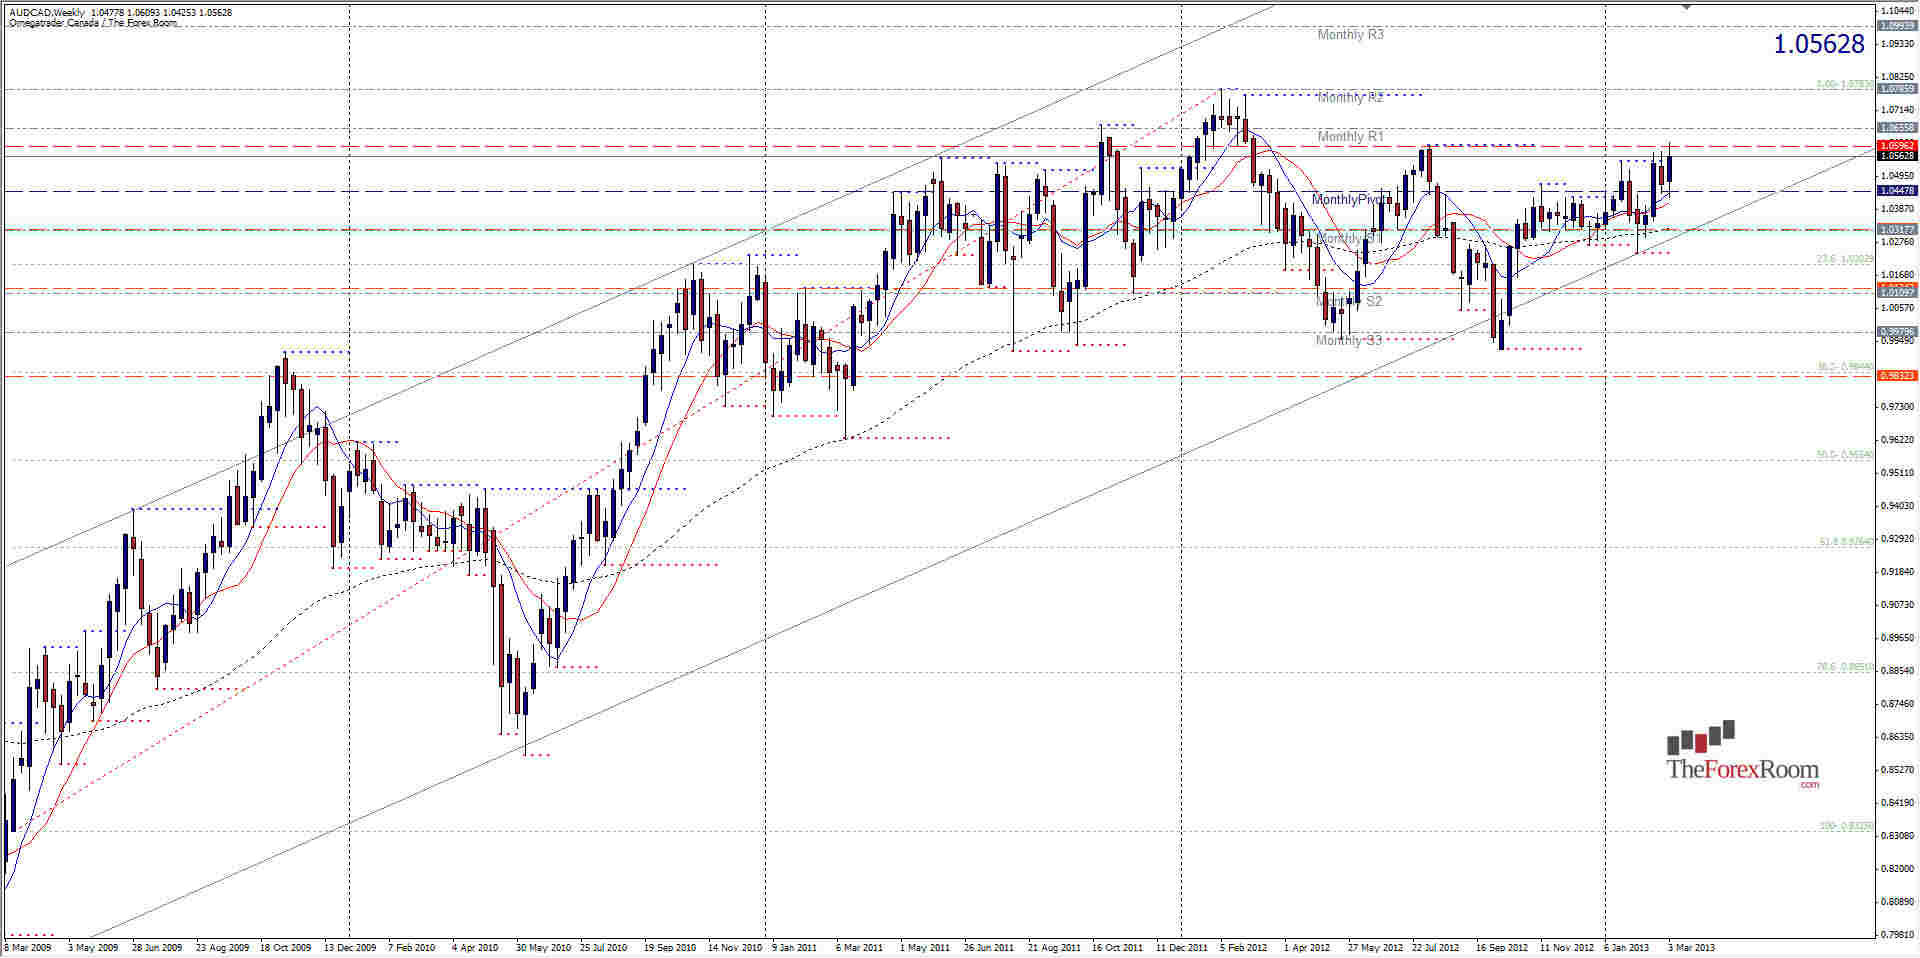This screenshot has height=958, width=1920.
Task: Select the green 1.03177 price tag
Action: click(1893, 228)
